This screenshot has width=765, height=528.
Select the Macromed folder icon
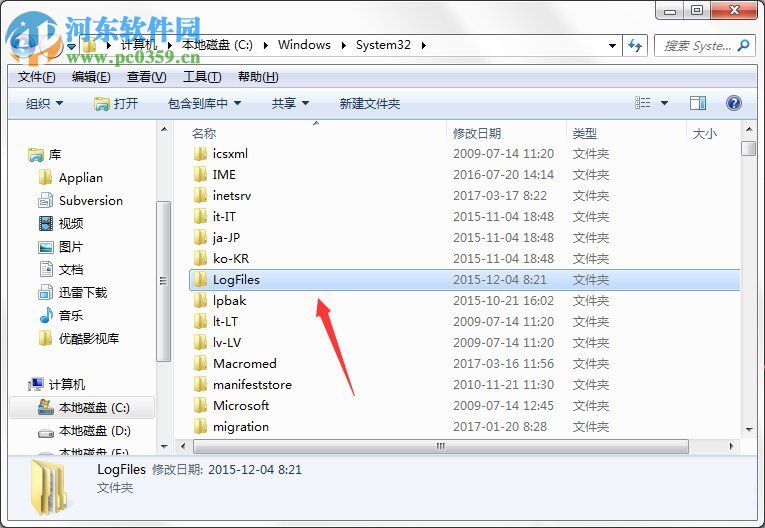click(x=200, y=364)
